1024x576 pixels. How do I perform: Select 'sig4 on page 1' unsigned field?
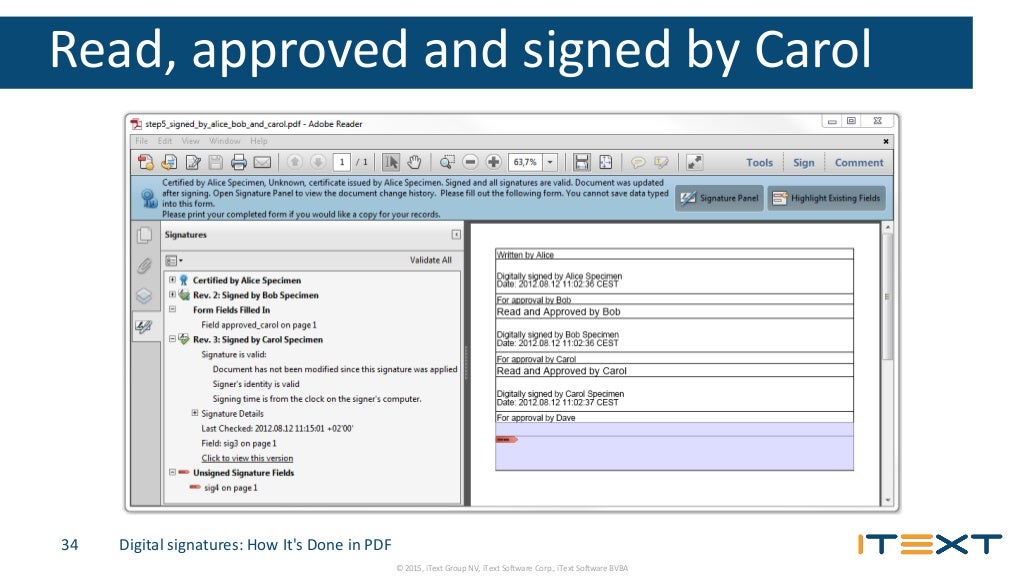pos(231,488)
